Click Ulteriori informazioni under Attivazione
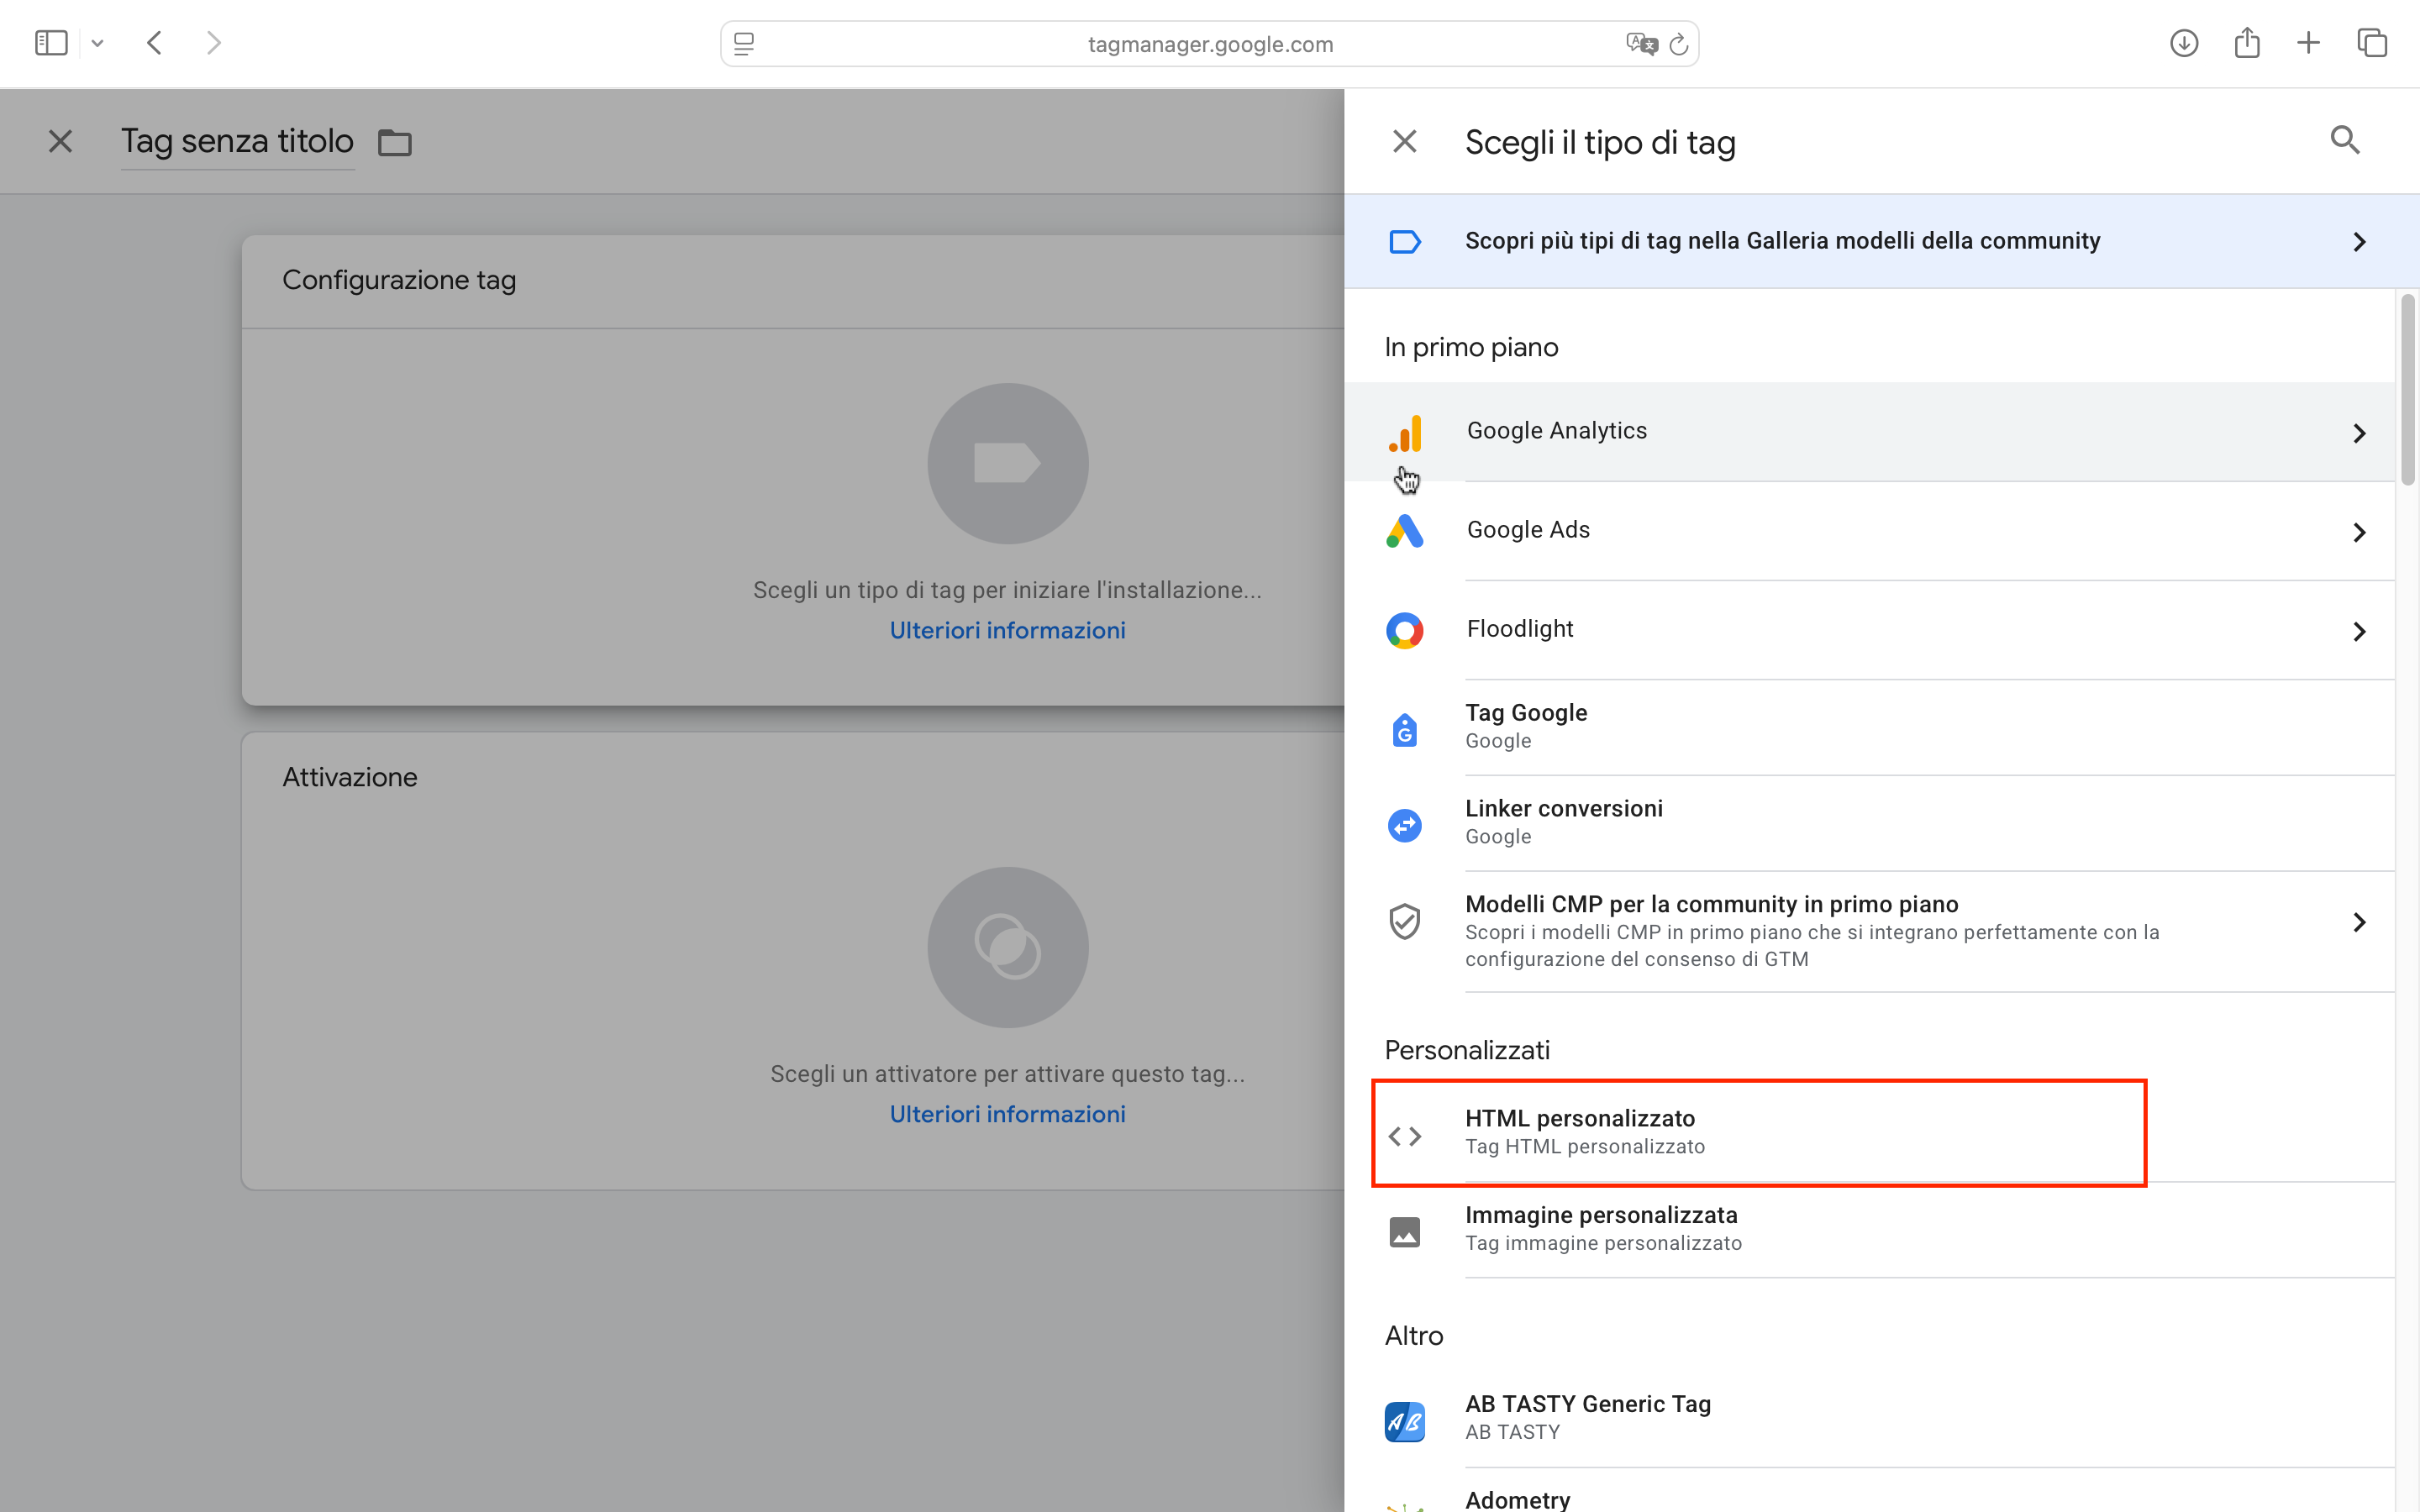This screenshot has width=2420, height=1512. [1007, 1114]
